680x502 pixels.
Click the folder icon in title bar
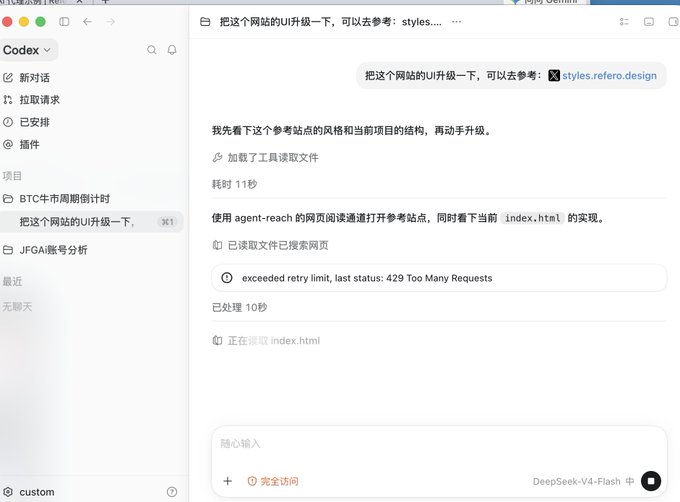click(x=205, y=22)
